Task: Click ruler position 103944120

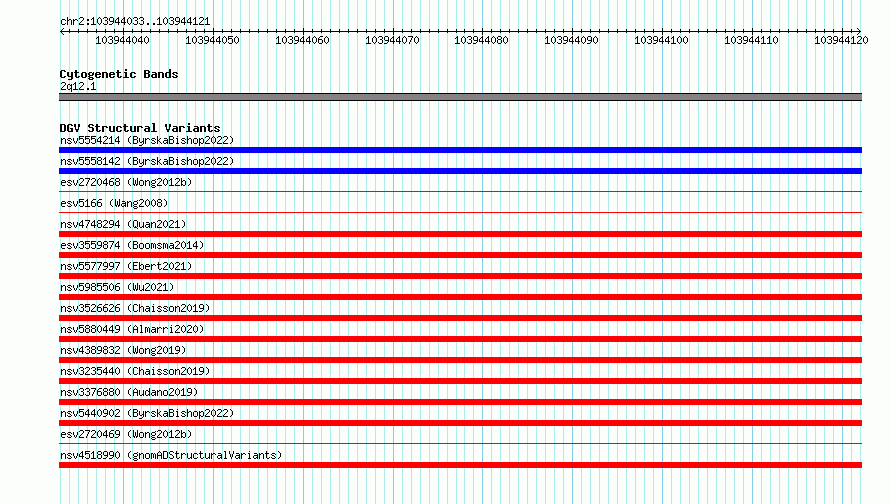Action: tap(841, 40)
